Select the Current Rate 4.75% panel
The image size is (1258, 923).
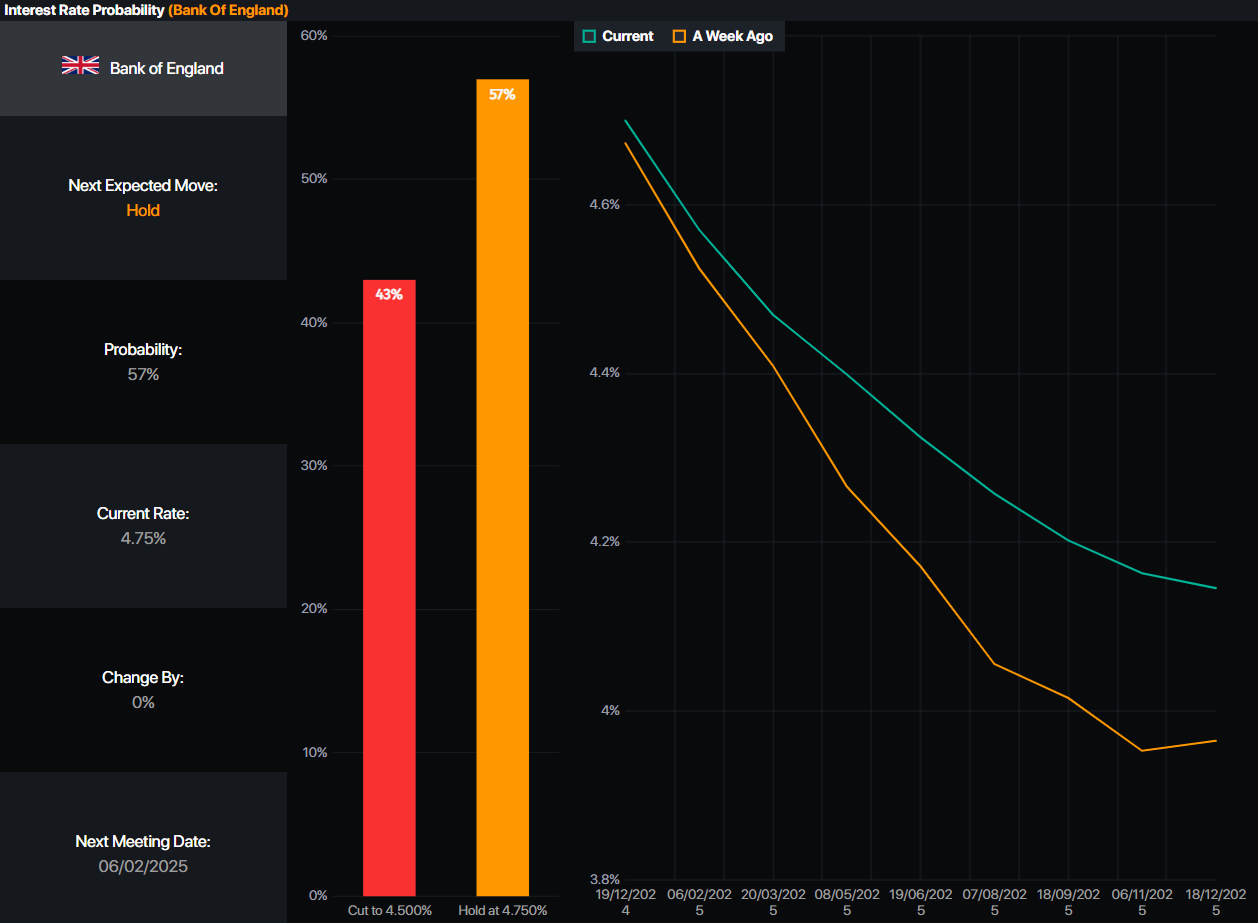143,526
